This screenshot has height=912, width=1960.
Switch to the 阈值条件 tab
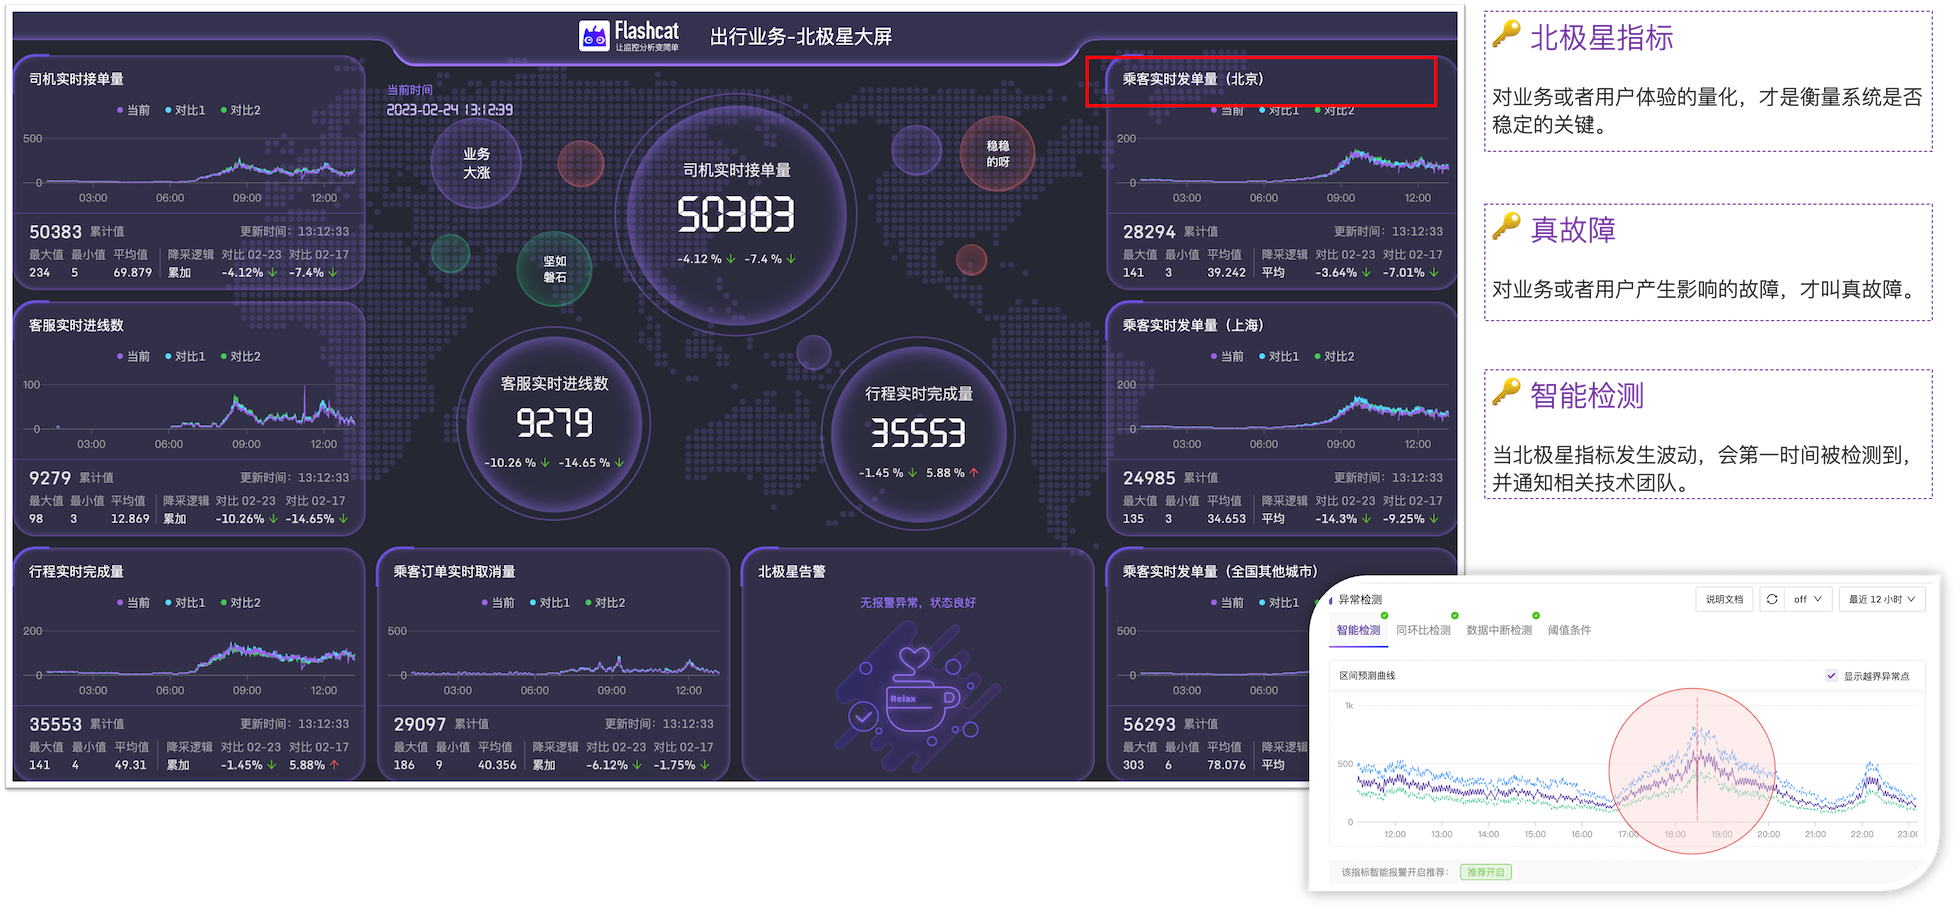click(x=1569, y=630)
